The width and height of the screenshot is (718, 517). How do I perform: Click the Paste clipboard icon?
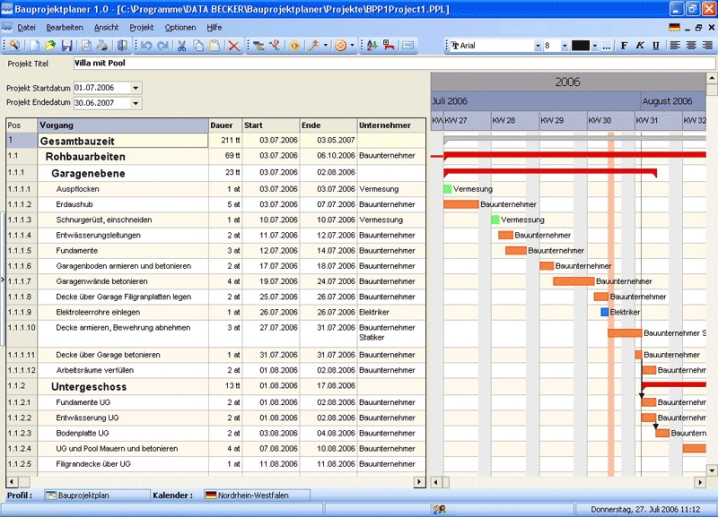coord(214,46)
